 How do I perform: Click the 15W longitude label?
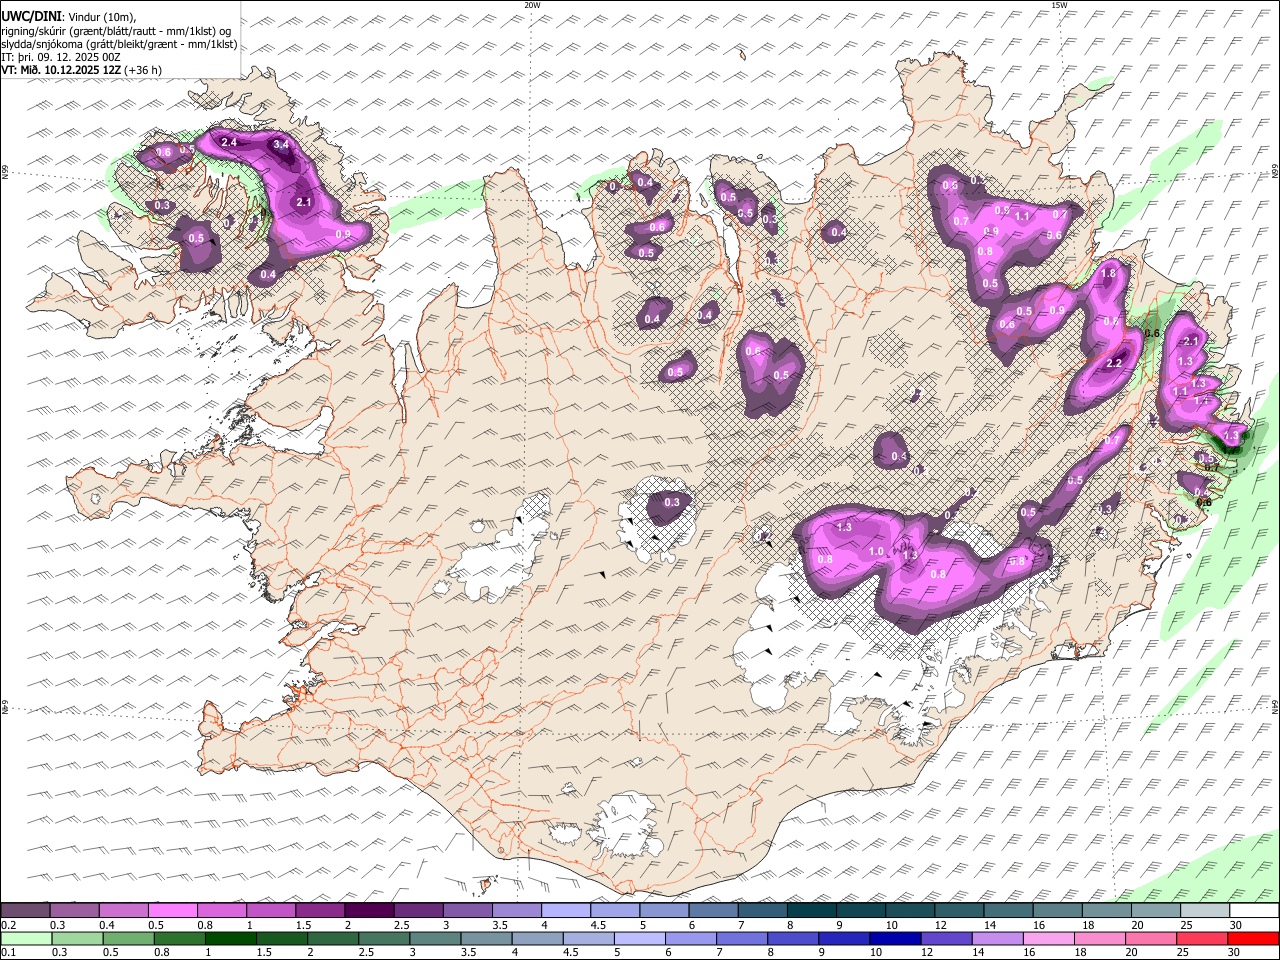(1059, 5)
